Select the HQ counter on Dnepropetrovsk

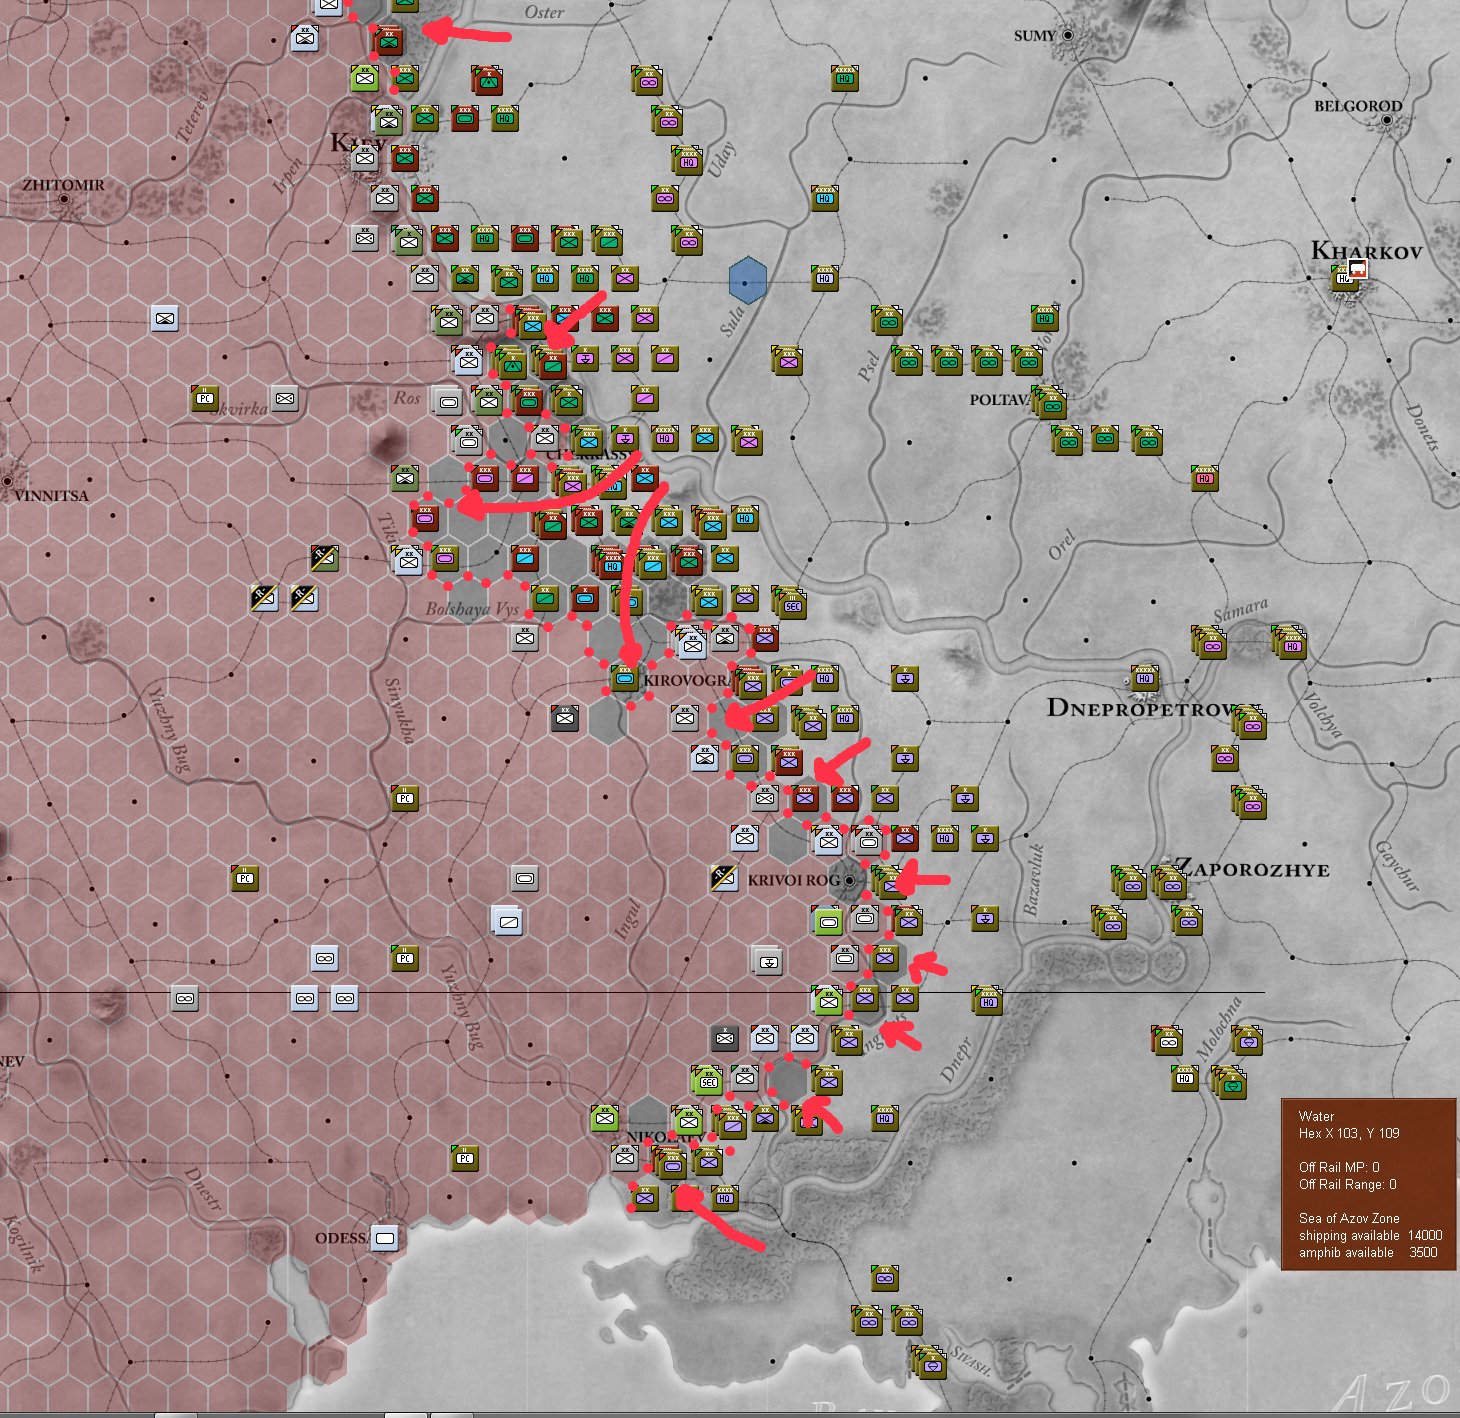(1145, 678)
